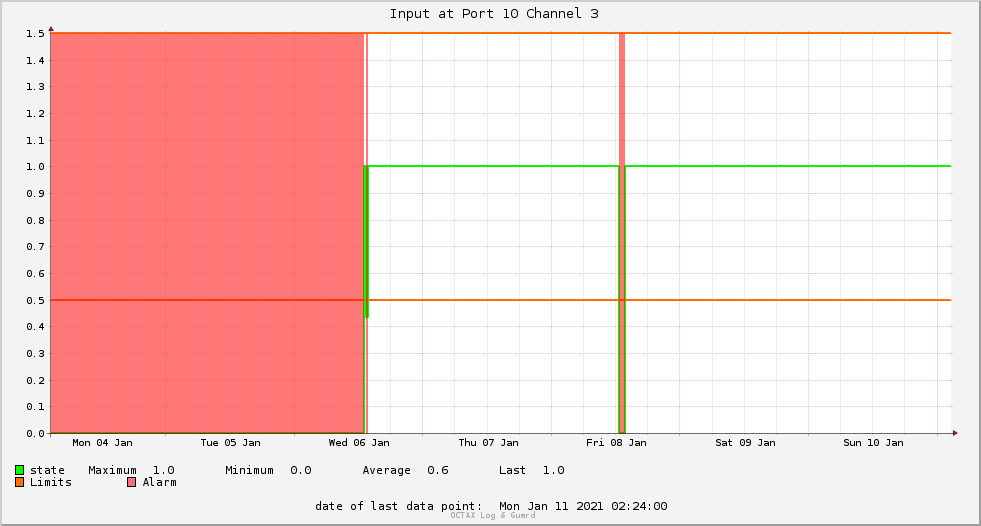Click the 0.5 y-axis value
981x526 pixels.
pos(35,301)
